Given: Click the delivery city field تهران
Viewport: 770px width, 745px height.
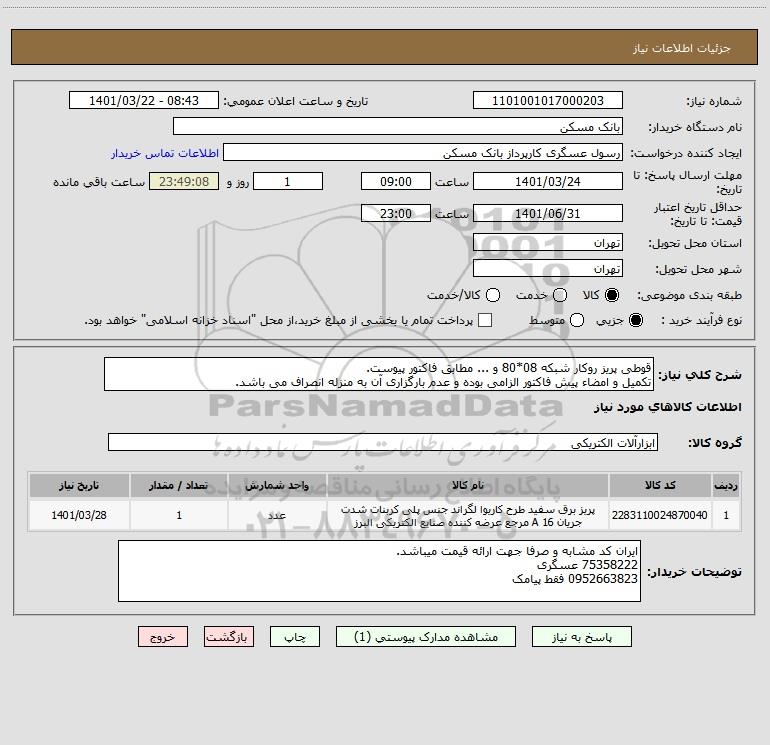Looking at the screenshot, I should (548, 268).
